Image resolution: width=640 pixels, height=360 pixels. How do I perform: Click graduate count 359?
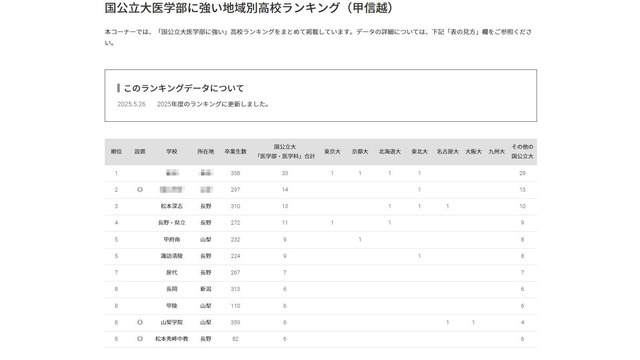click(x=236, y=322)
